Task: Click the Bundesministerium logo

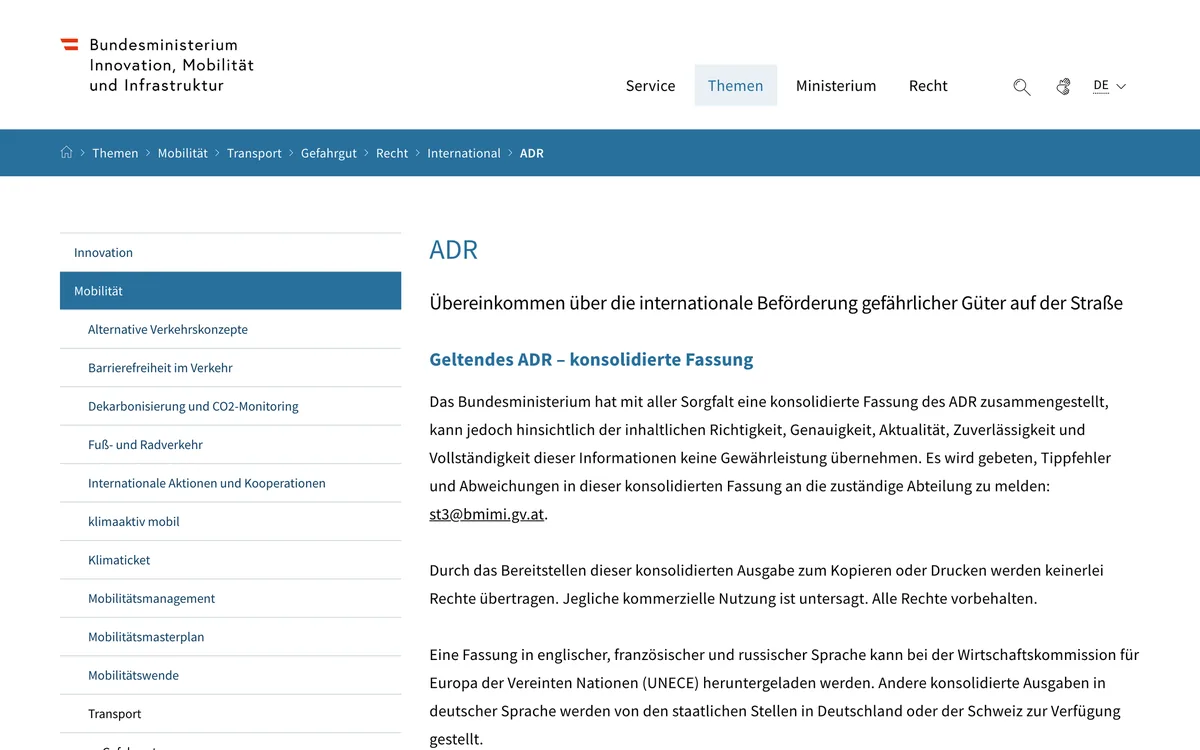Action: [157, 65]
